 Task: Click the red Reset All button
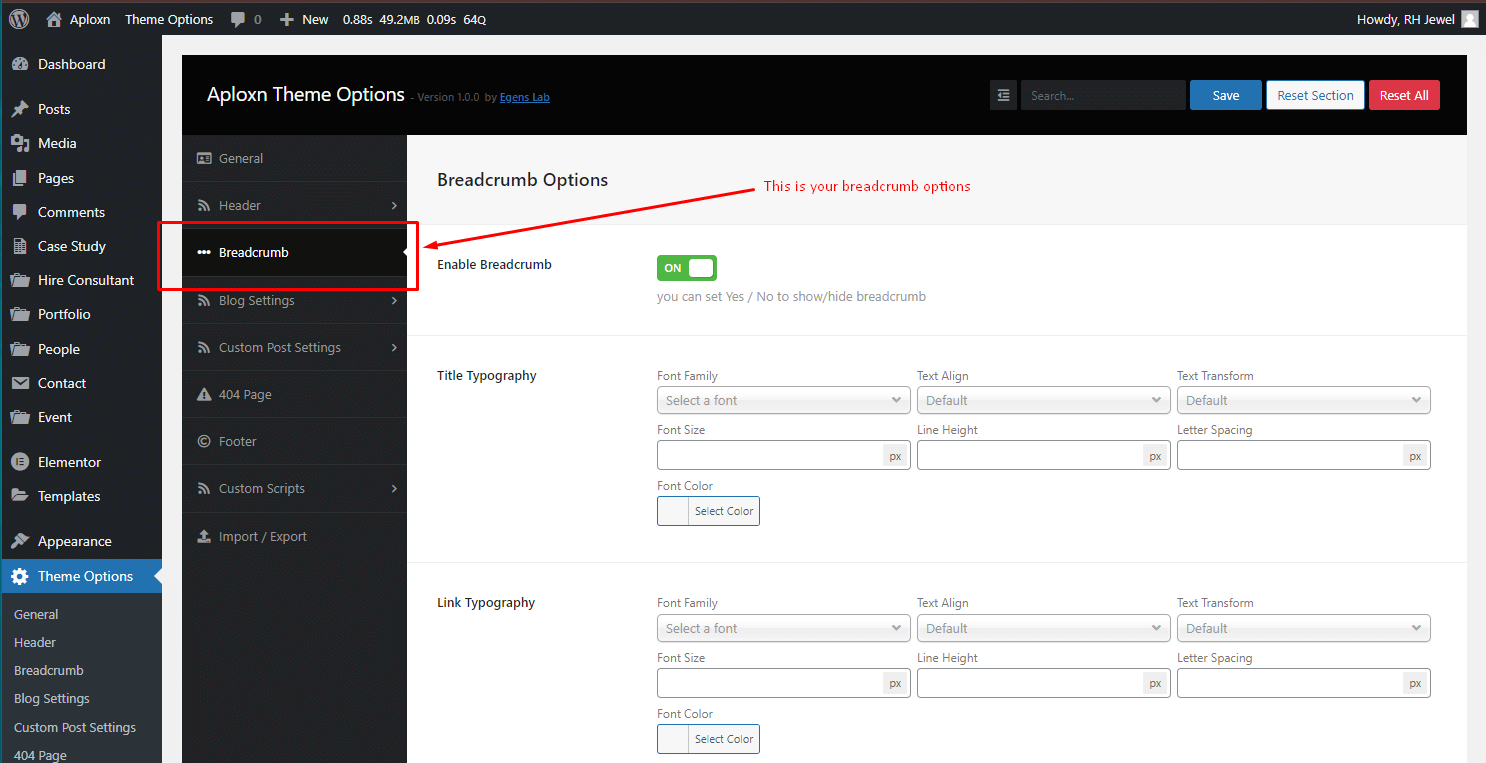pos(1404,95)
